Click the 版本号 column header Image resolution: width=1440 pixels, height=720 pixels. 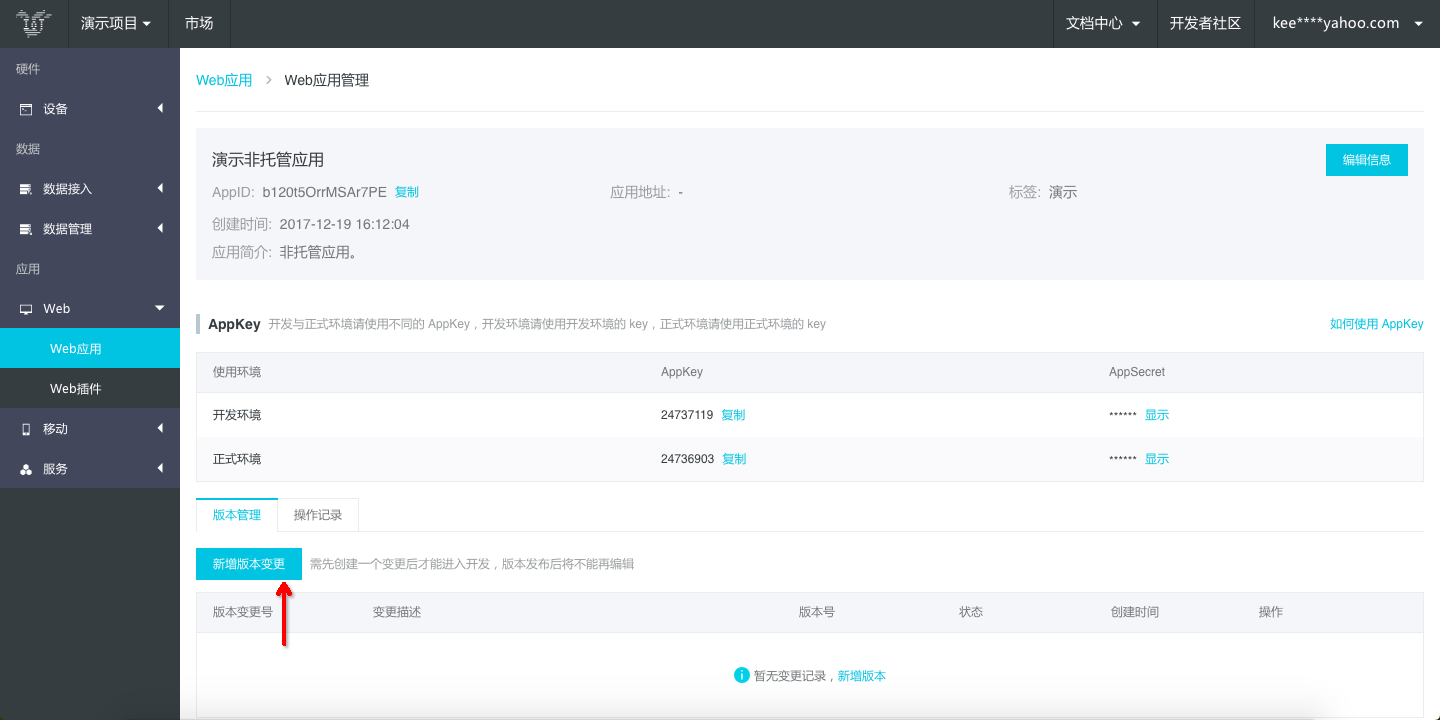click(x=817, y=612)
